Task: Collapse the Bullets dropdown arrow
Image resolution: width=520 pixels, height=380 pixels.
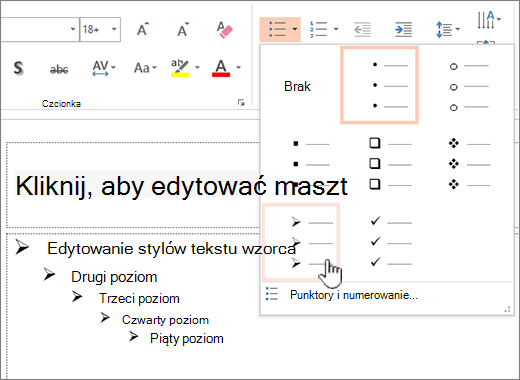Action: (x=295, y=29)
